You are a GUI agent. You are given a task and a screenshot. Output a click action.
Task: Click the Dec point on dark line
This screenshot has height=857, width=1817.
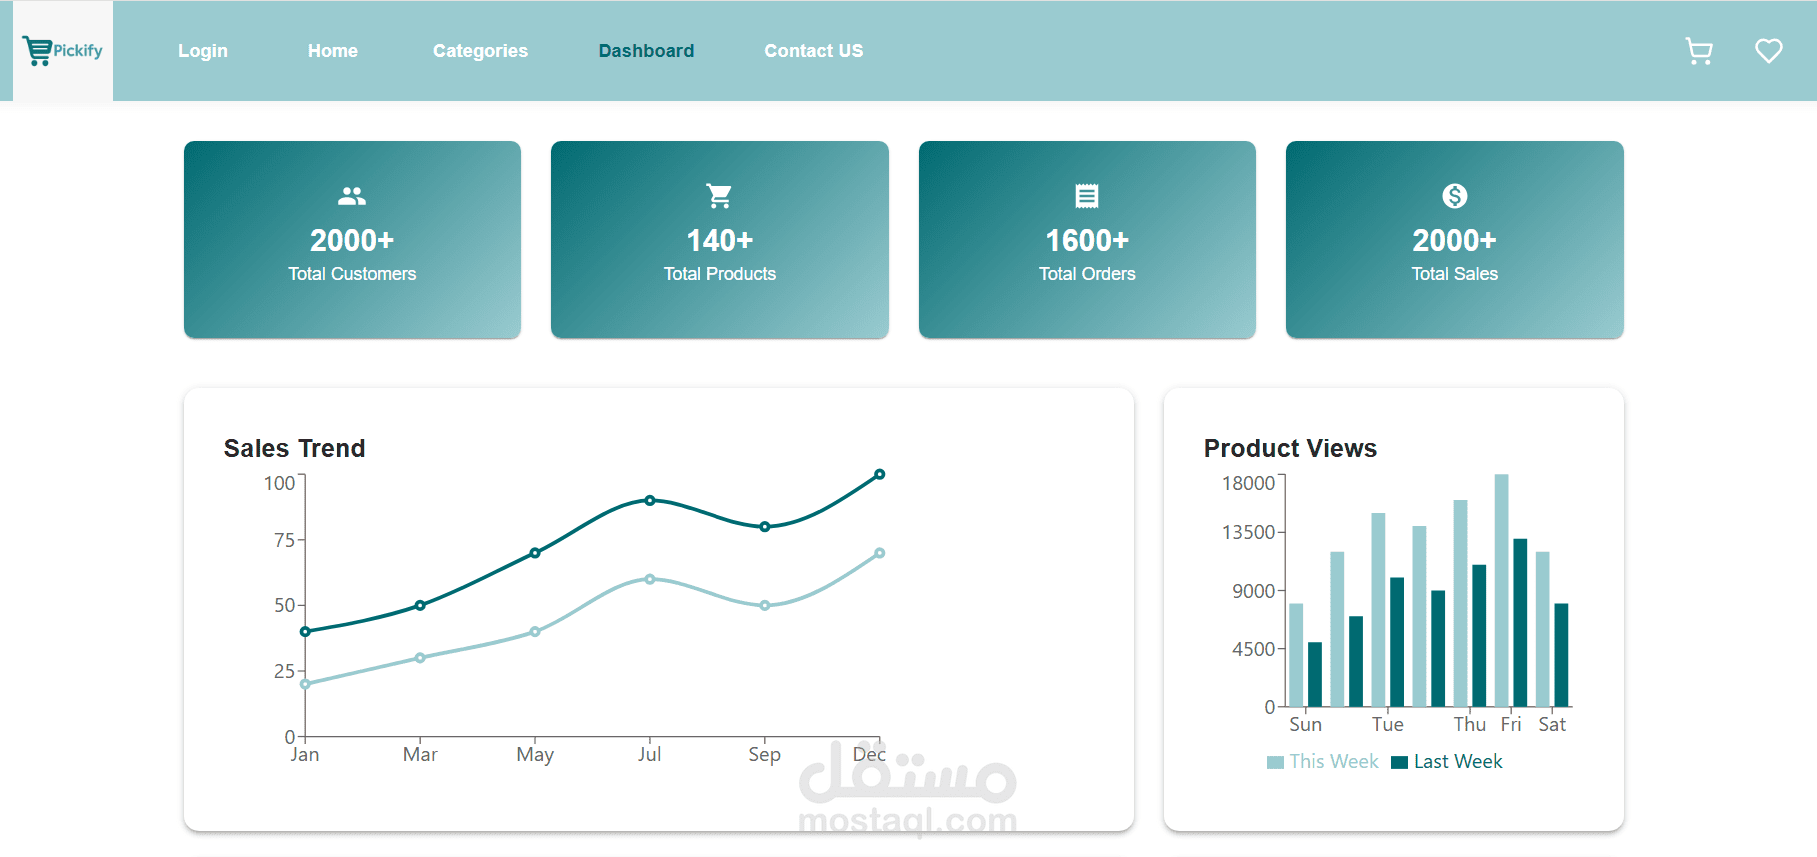click(x=880, y=474)
